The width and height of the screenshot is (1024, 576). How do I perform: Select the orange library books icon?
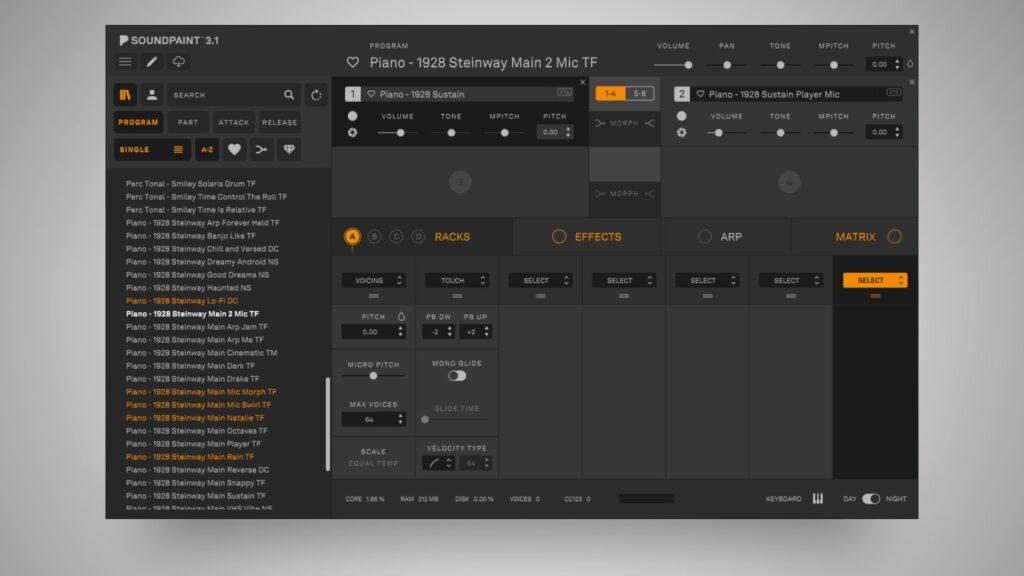click(x=125, y=95)
